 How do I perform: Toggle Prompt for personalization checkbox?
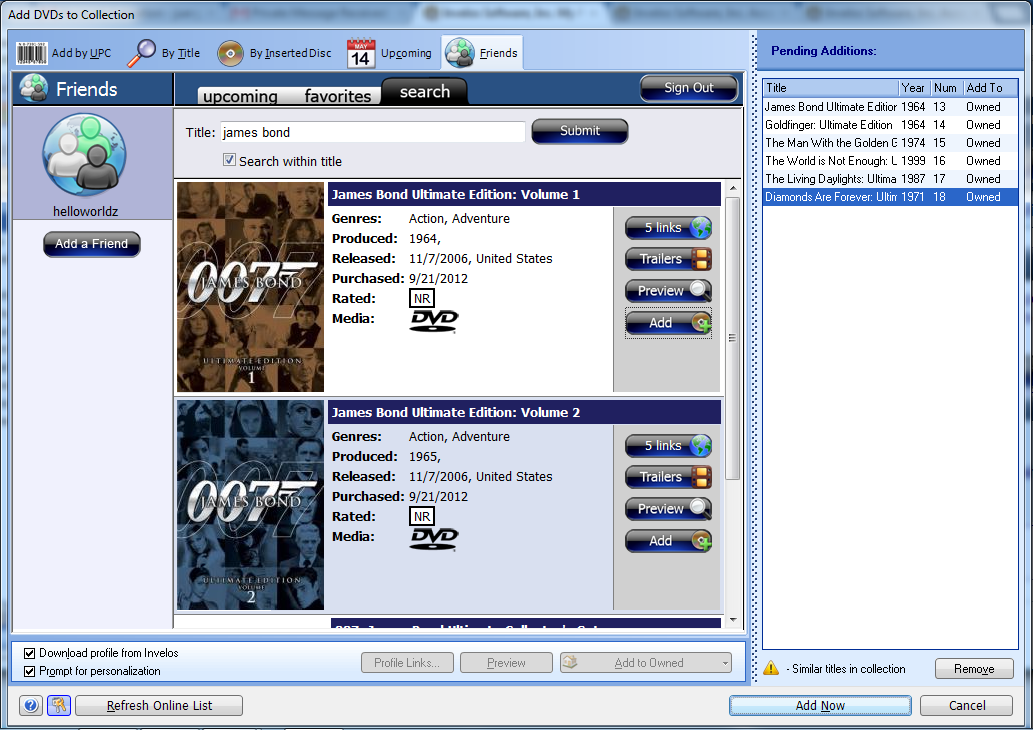tap(29, 671)
